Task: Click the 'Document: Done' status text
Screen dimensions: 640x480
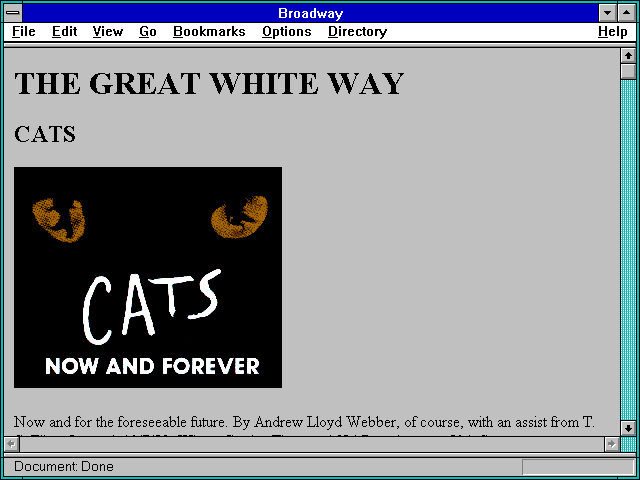Action: (64, 466)
